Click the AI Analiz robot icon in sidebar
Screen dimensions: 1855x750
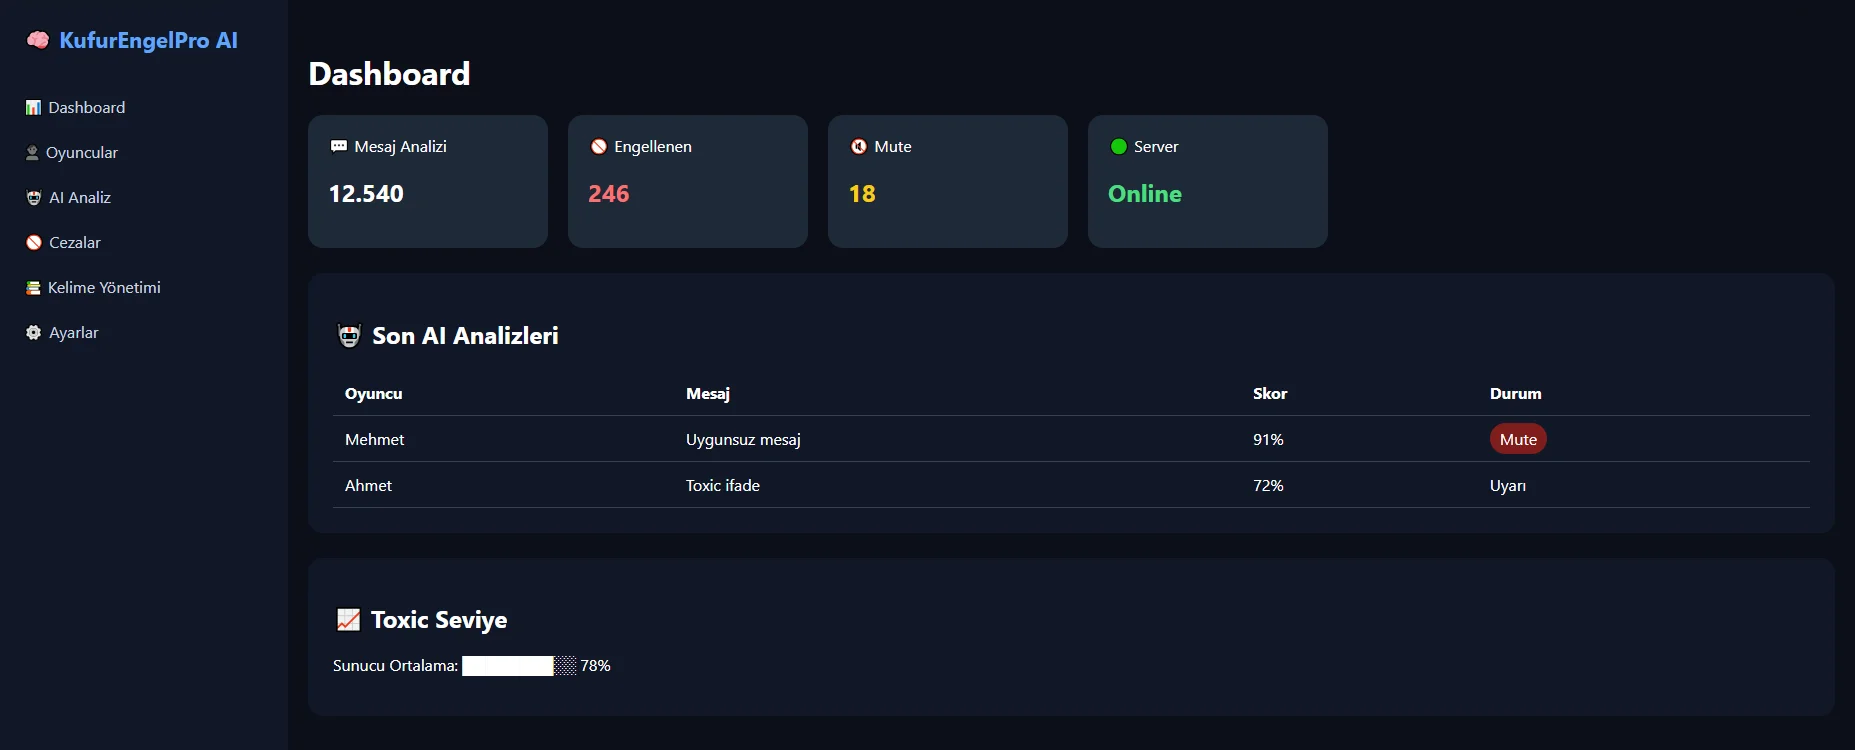click(x=33, y=198)
